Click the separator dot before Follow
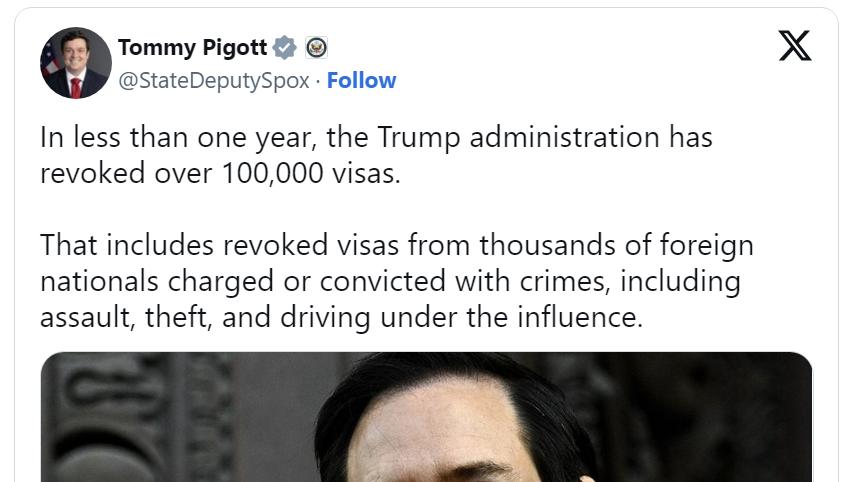Image resolution: width=857 pixels, height=482 pixels. (318, 81)
